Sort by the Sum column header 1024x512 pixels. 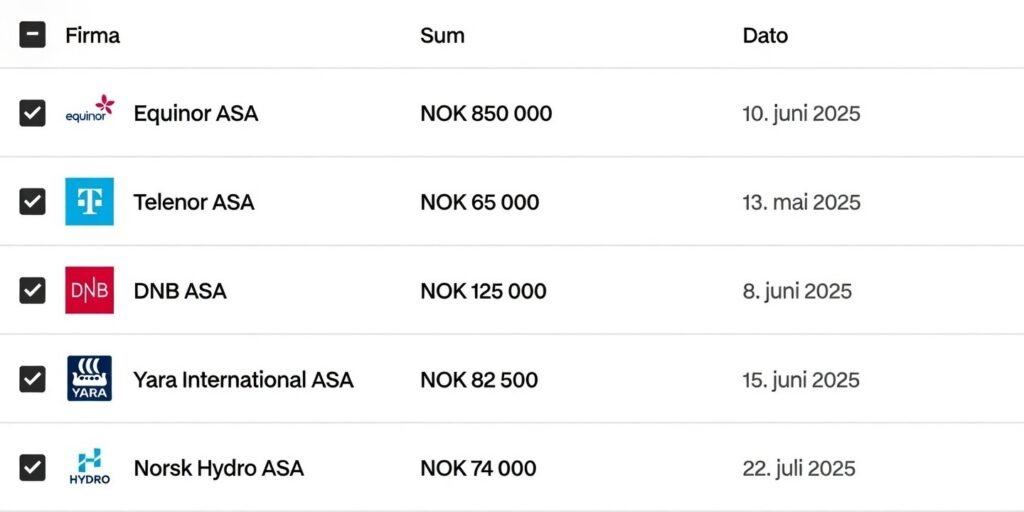pos(442,36)
